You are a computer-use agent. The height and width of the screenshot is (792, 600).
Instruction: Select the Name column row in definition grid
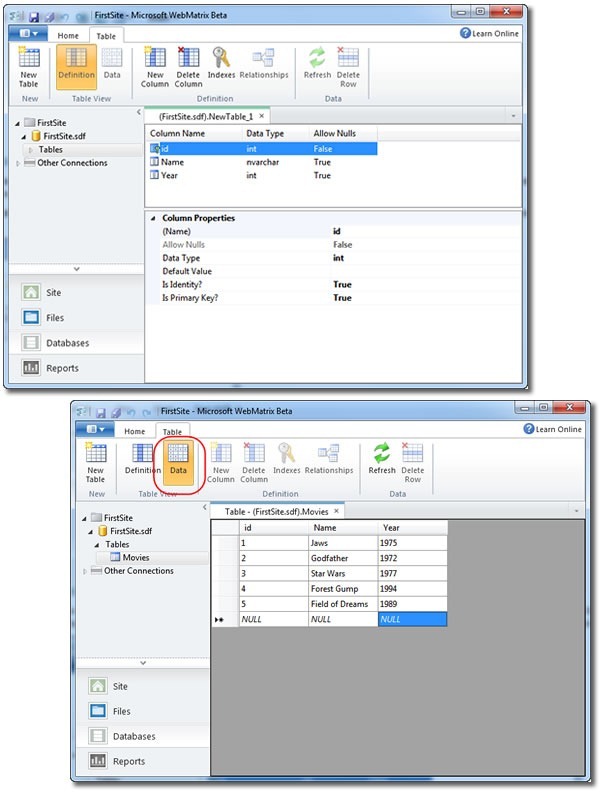[x=261, y=162]
